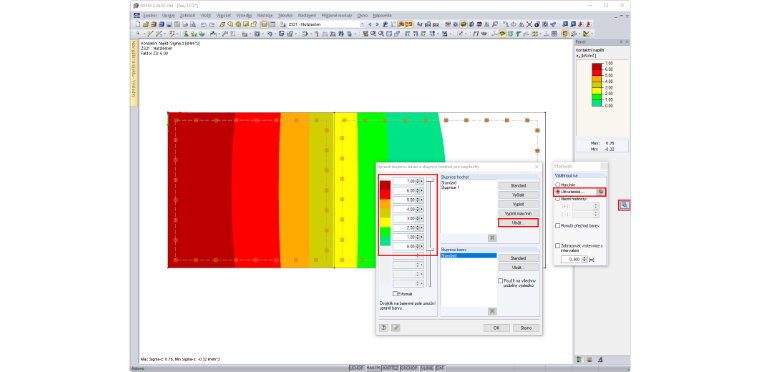Click the blue info circle toolbar icon
760x372 pixels.
(537, 24)
